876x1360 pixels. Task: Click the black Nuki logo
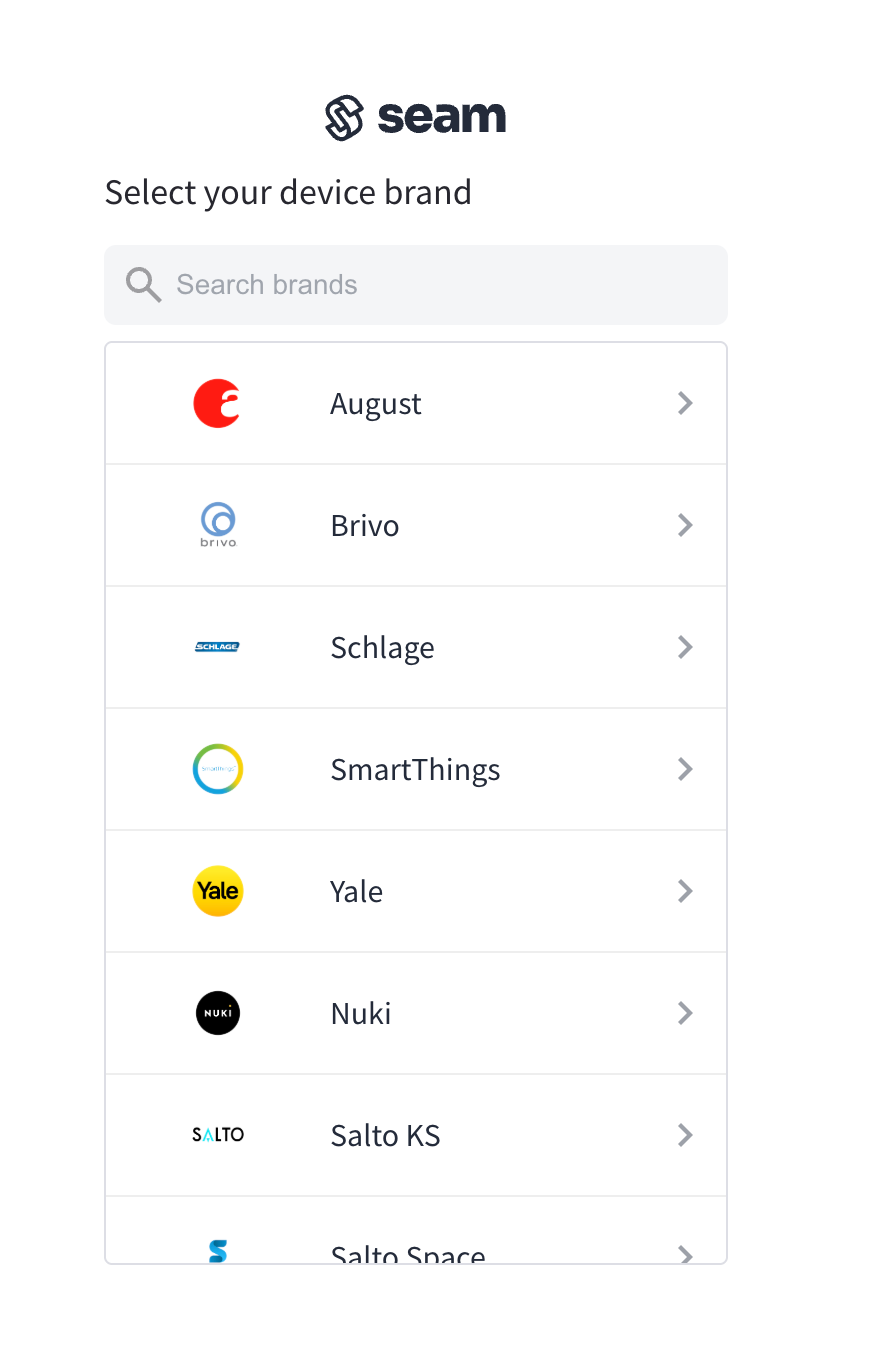point(217,1013)
